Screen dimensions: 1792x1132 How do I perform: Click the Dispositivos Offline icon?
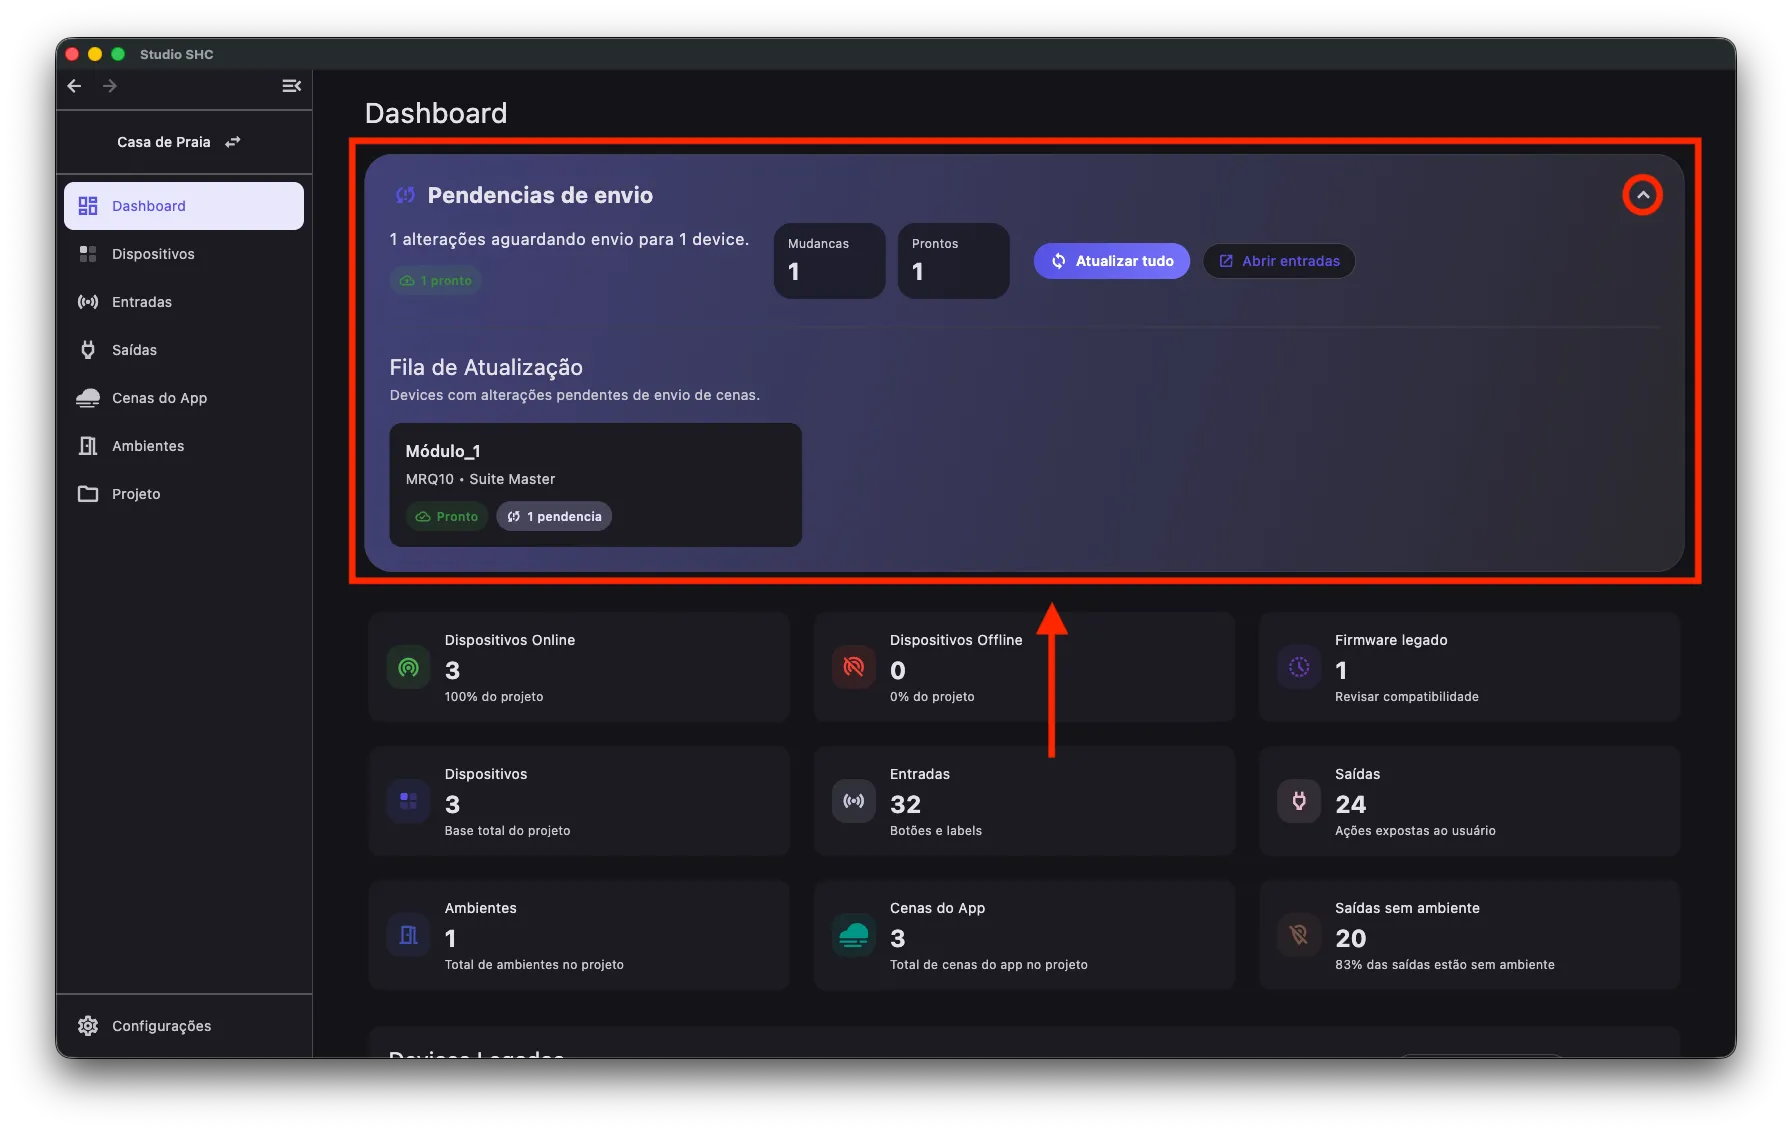(x=853, y=667)
